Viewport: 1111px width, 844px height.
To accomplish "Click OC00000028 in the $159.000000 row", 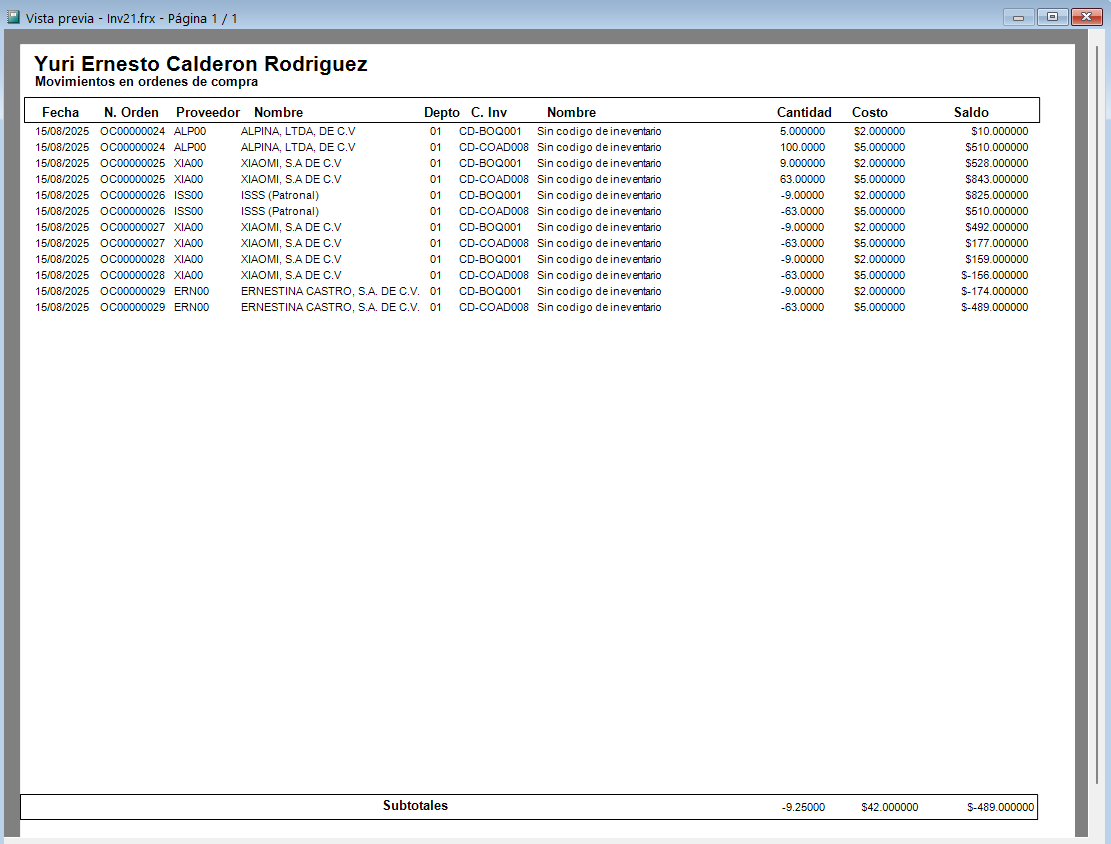I will (x=132, y=259).
